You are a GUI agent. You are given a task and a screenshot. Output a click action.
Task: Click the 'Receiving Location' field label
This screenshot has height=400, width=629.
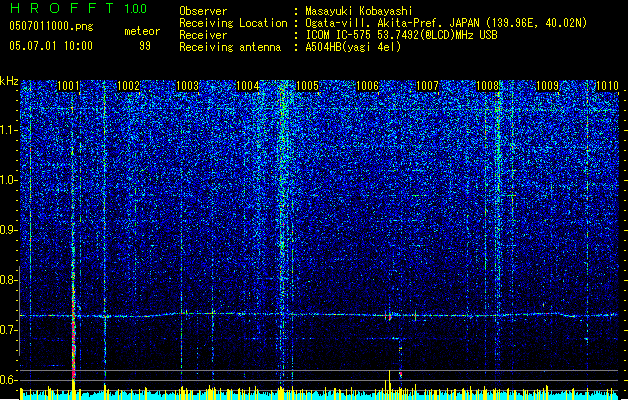point(233,23)
